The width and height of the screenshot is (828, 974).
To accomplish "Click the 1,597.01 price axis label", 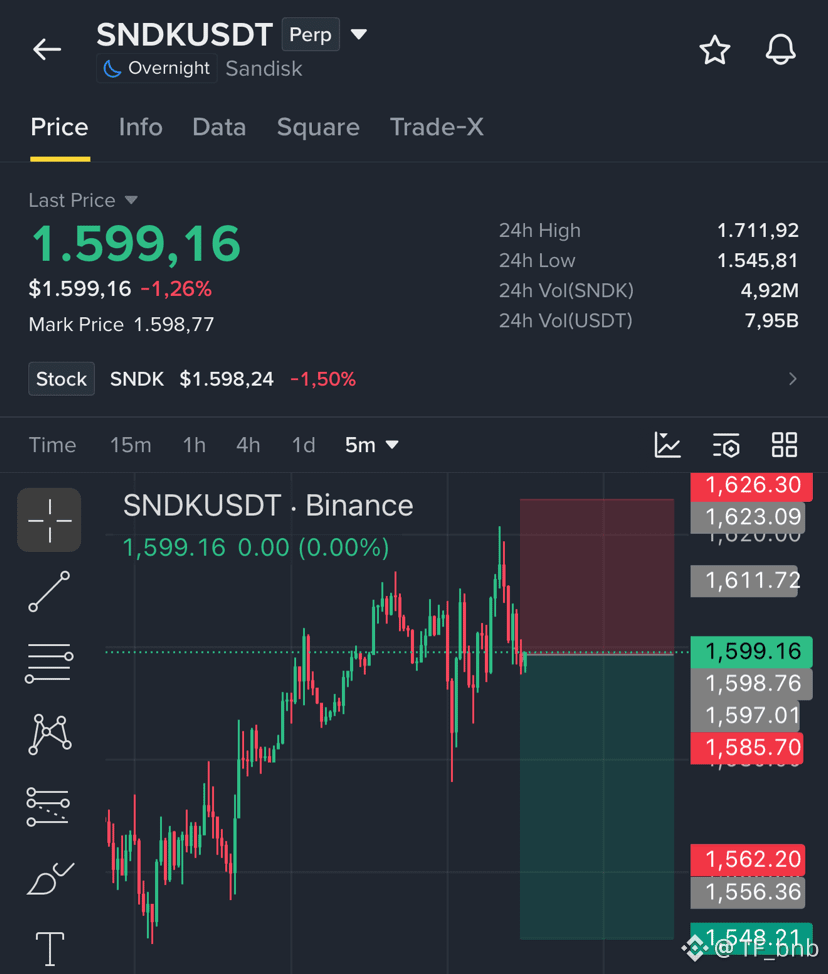I will coord(745,716).
